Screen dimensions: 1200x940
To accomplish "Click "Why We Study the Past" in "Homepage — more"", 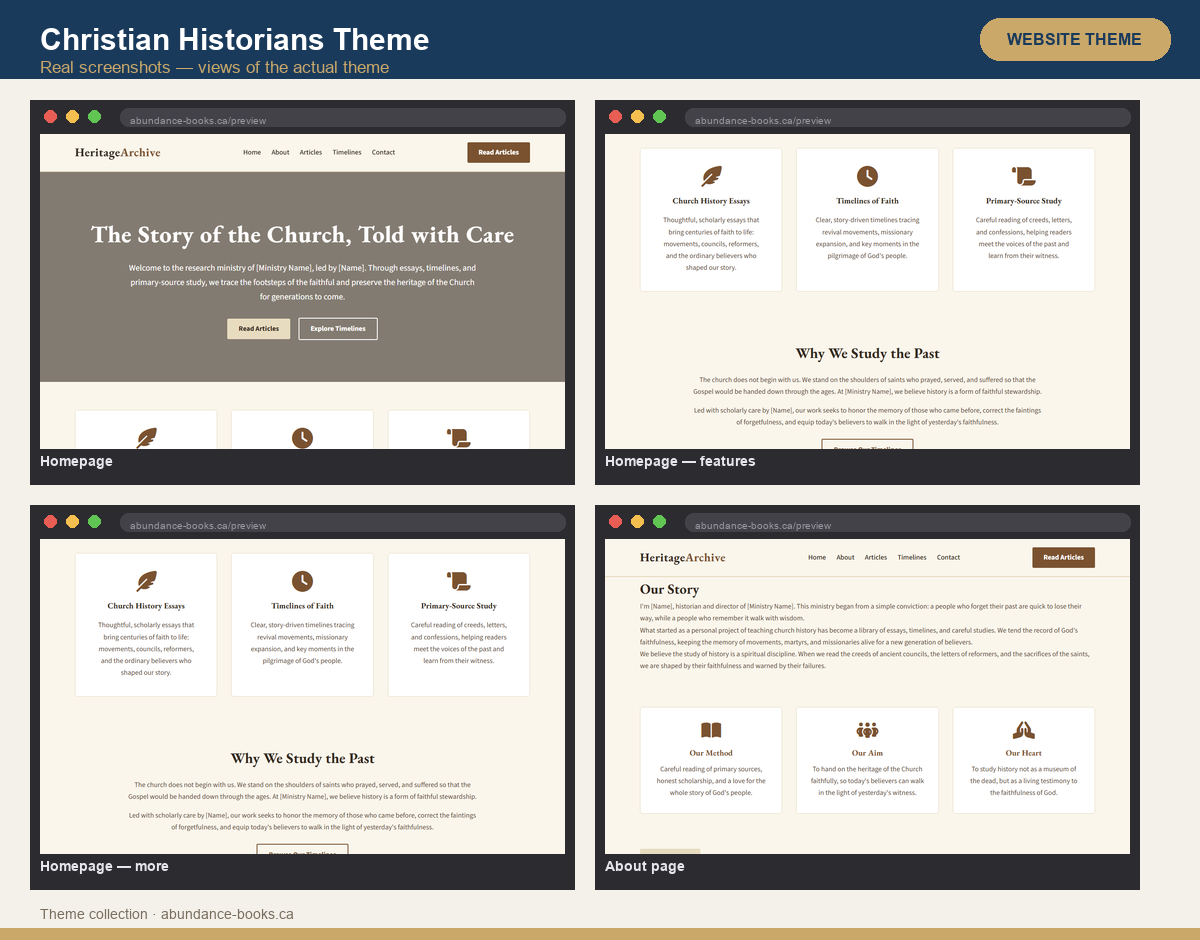I will coord(302,758).
